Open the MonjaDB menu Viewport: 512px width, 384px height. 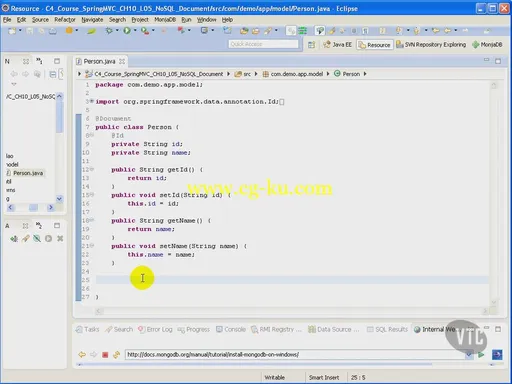[165, 20]
